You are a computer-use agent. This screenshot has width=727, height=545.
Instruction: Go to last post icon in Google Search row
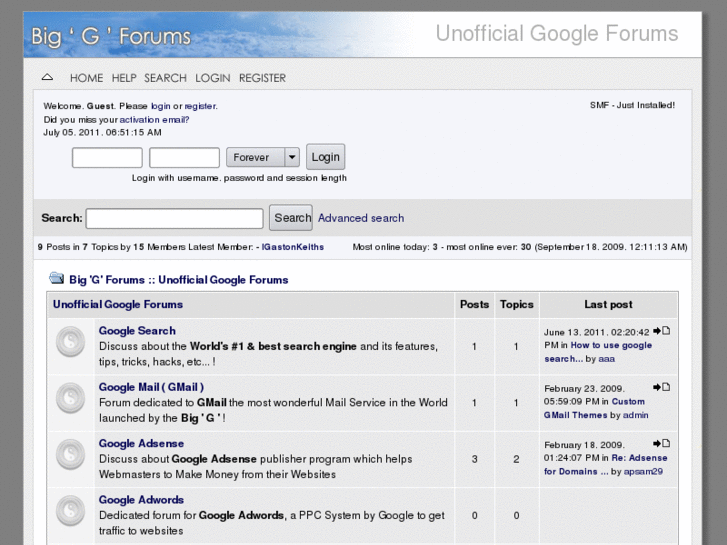(662, 331)
